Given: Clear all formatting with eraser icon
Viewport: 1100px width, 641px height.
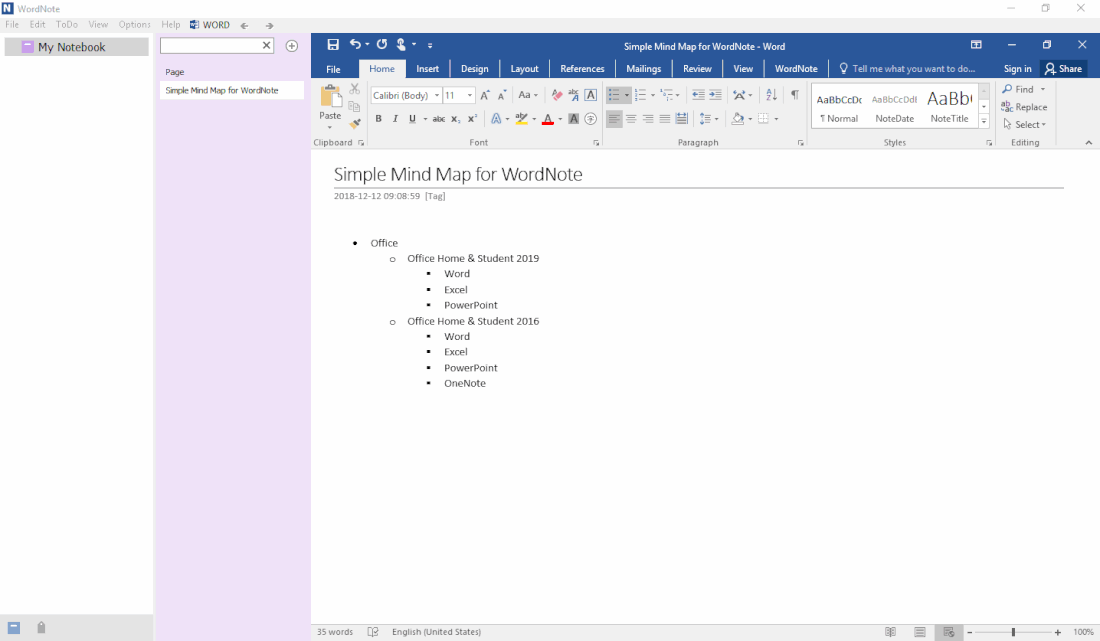Looking at the screenshot, I should pos(557,95).
